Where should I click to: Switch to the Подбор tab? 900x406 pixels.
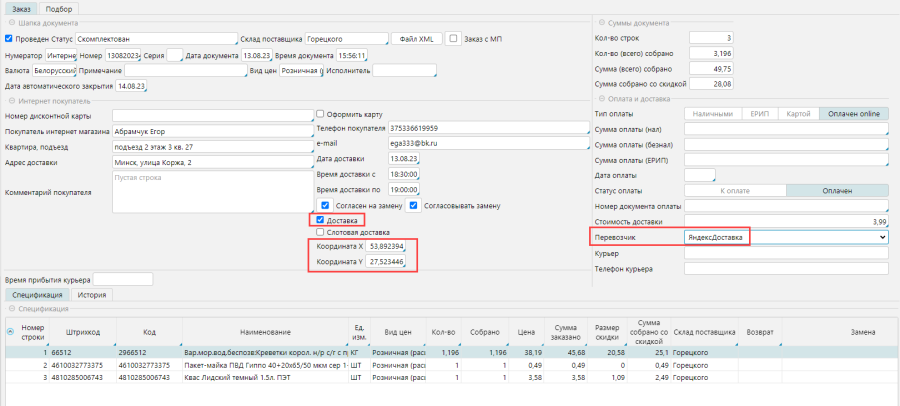60,8
